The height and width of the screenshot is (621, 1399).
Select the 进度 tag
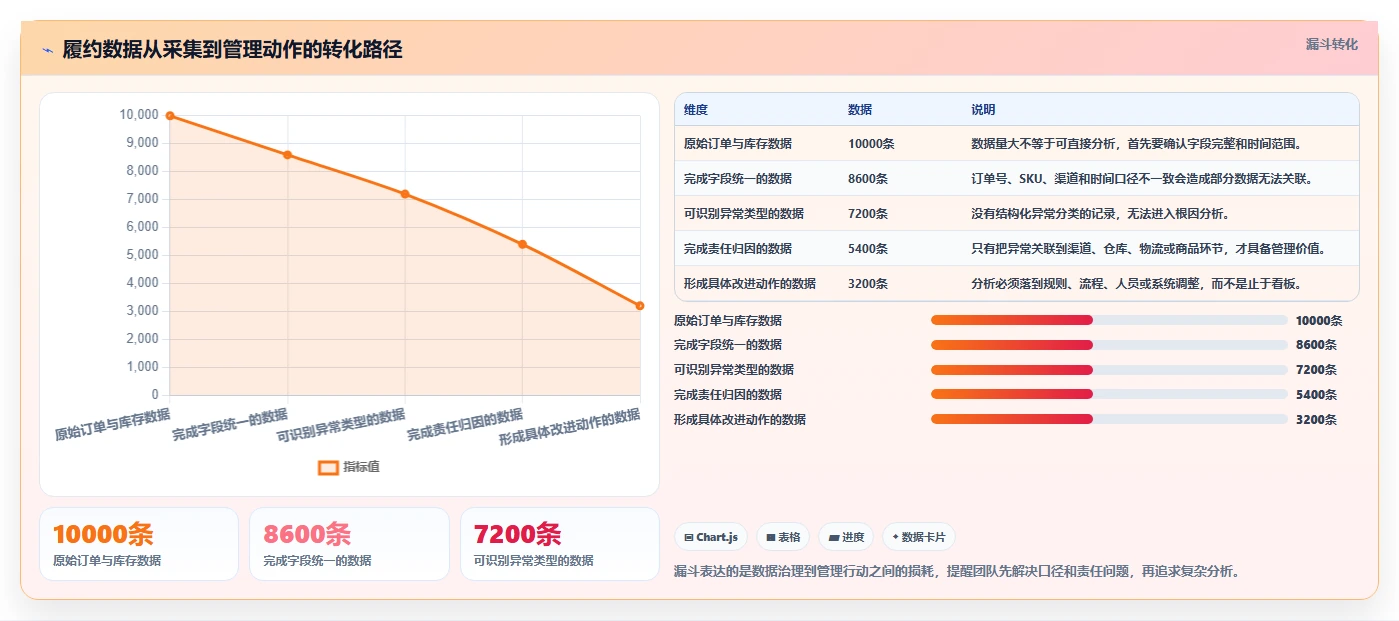click(x=846, y=537)
